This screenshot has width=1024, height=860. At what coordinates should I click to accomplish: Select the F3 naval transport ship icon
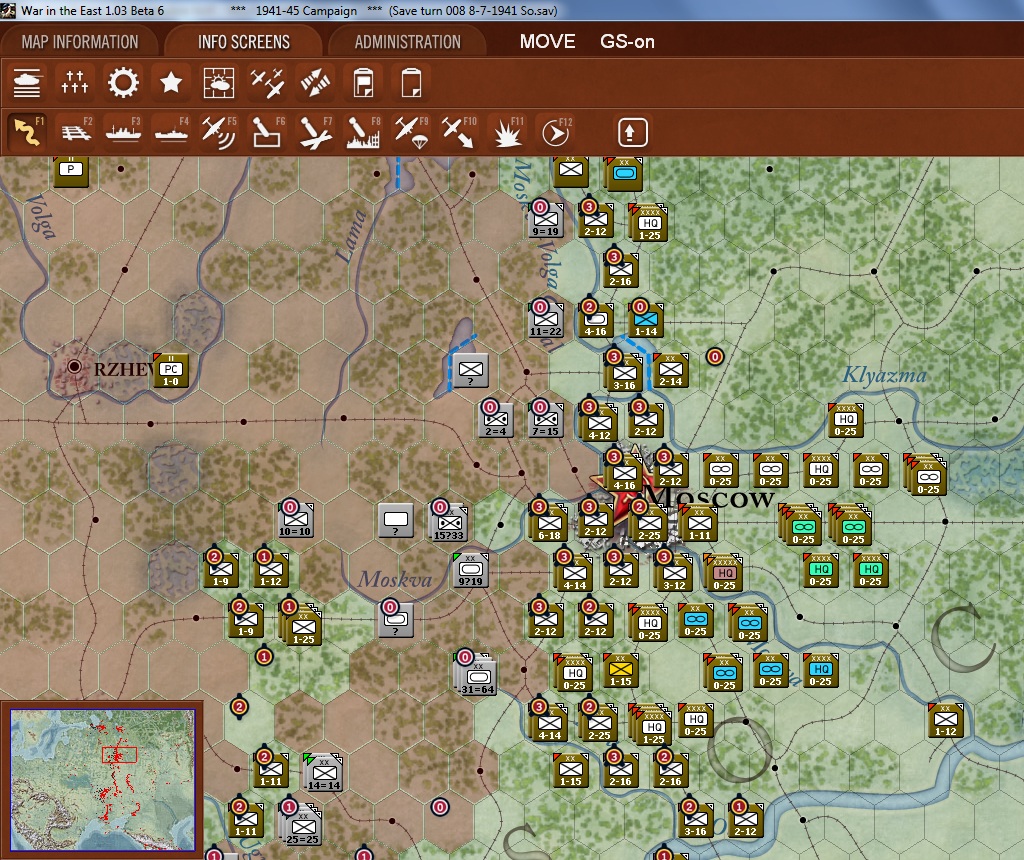pos(123,133)
